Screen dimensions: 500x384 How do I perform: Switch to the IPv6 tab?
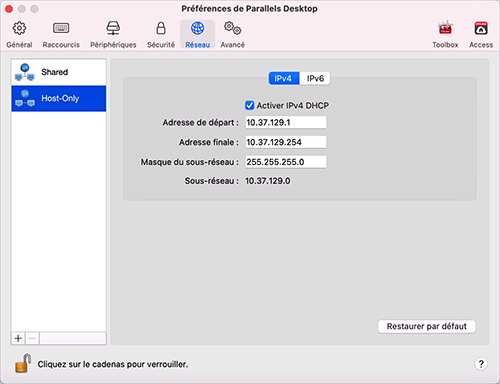pos(315,78)
